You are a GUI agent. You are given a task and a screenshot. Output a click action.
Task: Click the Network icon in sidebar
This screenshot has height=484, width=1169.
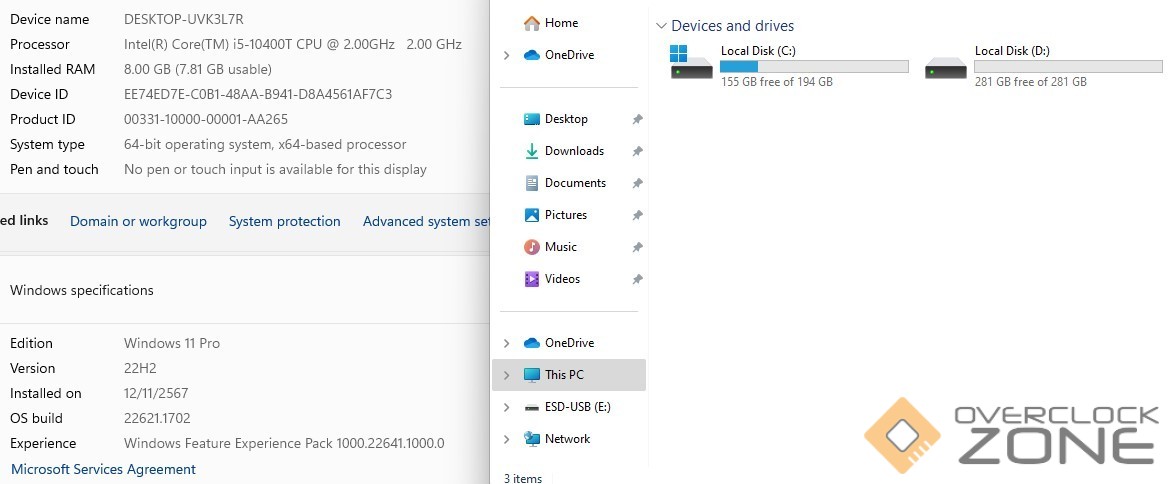(x=532, y=439)
